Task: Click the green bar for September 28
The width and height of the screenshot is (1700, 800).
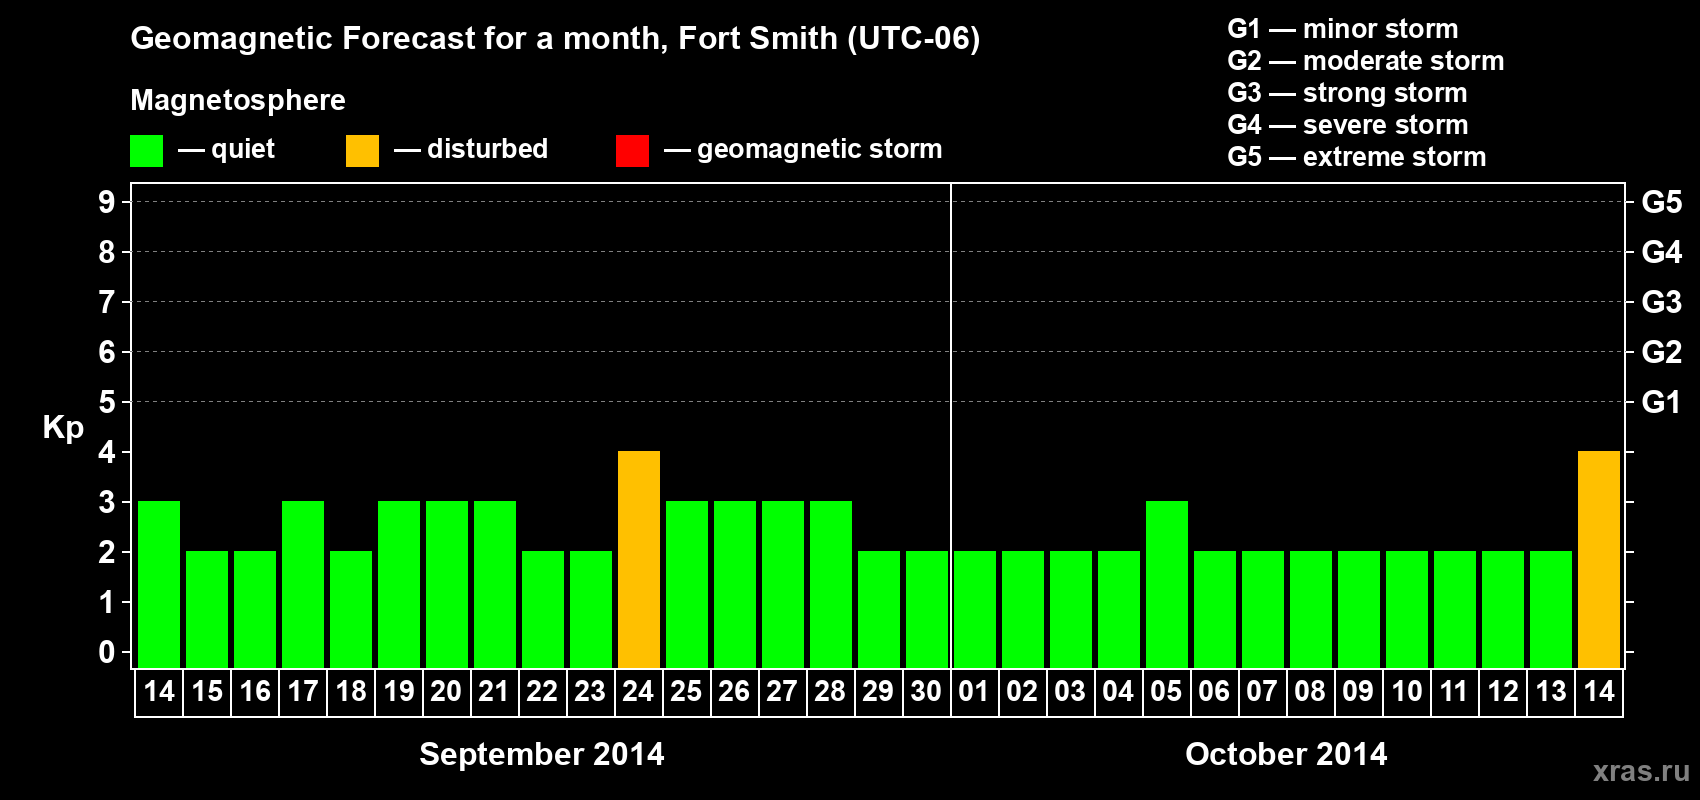Action: (831, 585)
